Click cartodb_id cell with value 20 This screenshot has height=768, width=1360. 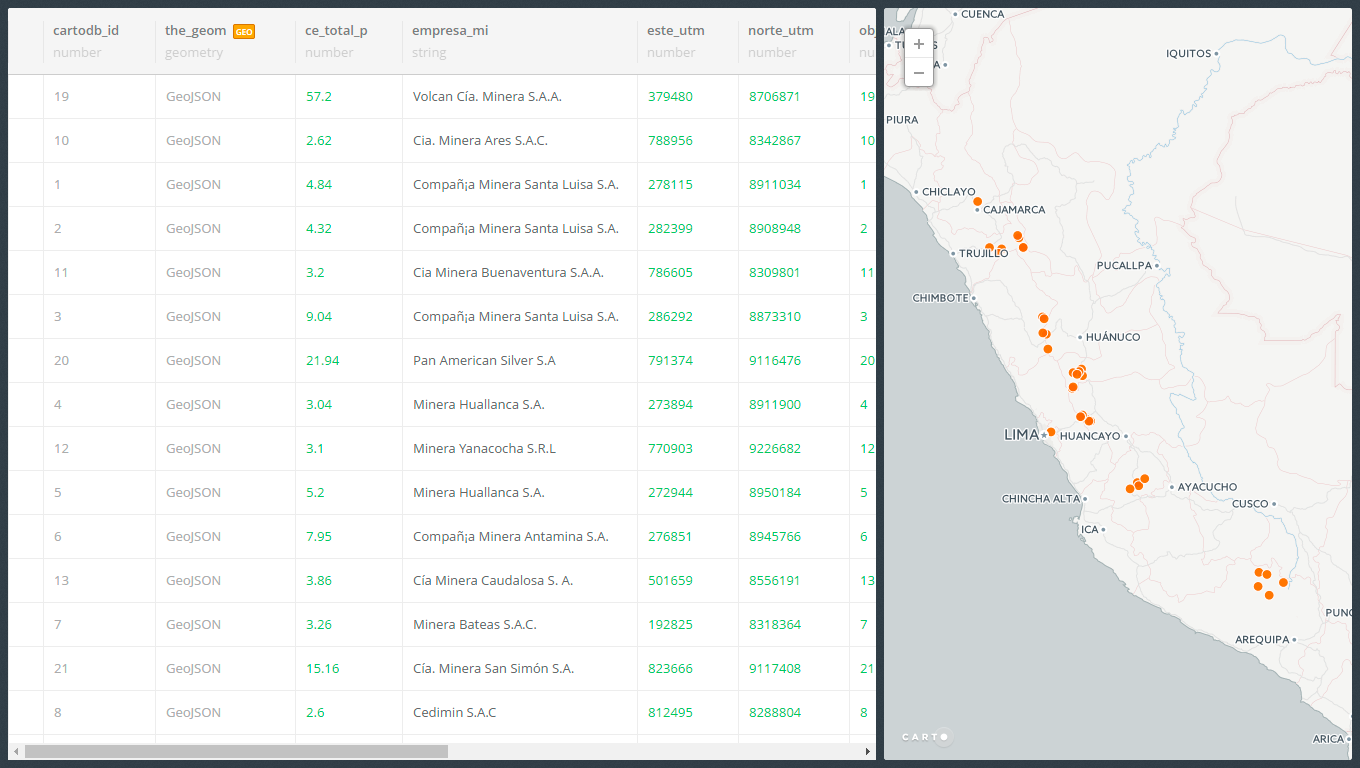pos(62,361)
